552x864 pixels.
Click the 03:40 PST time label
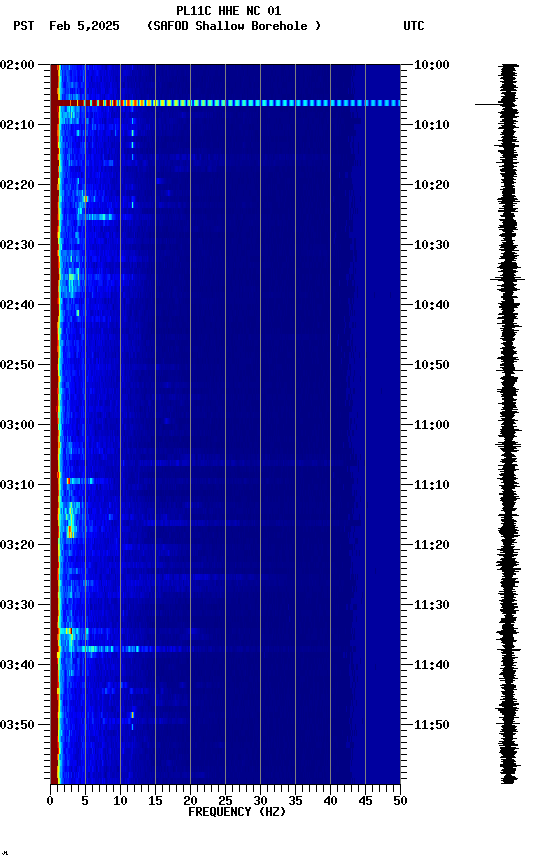(x=17, y=665)
